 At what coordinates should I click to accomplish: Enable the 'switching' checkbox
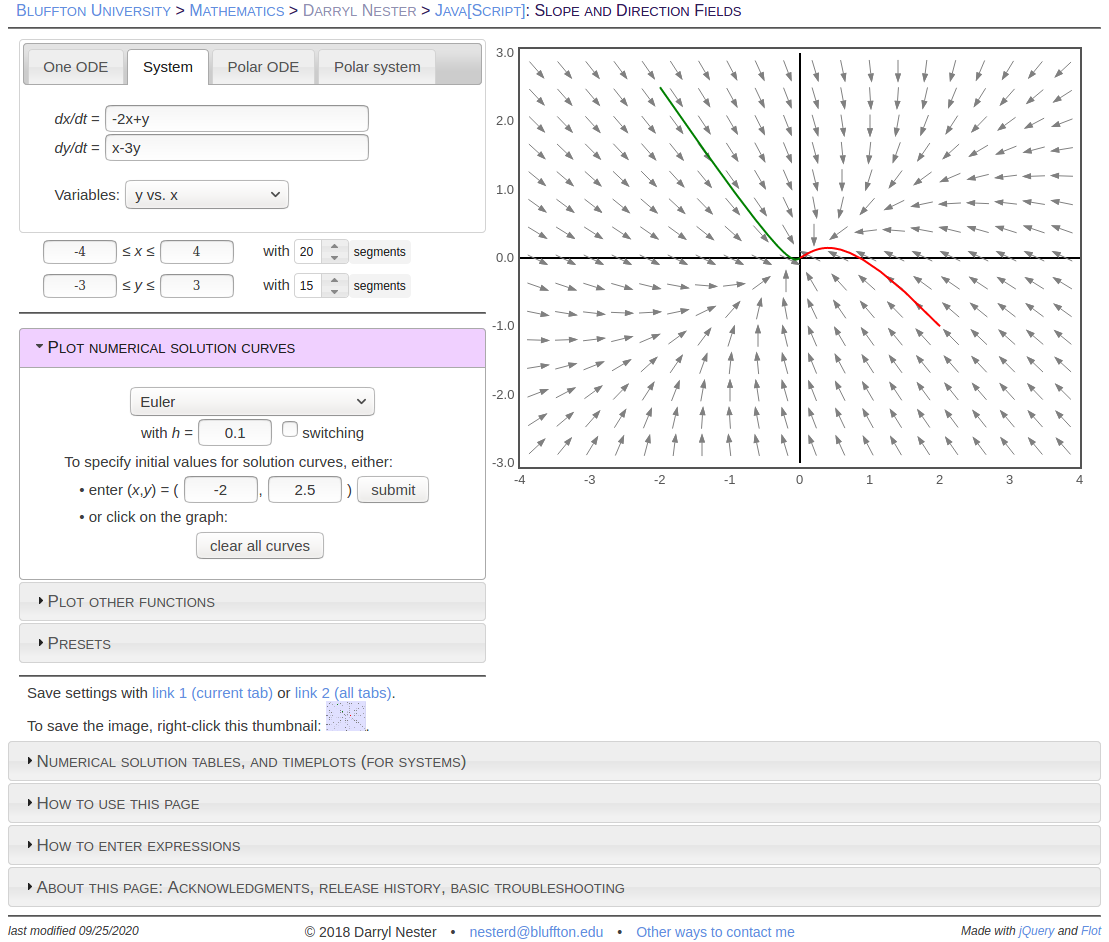[x=290, y=430]
